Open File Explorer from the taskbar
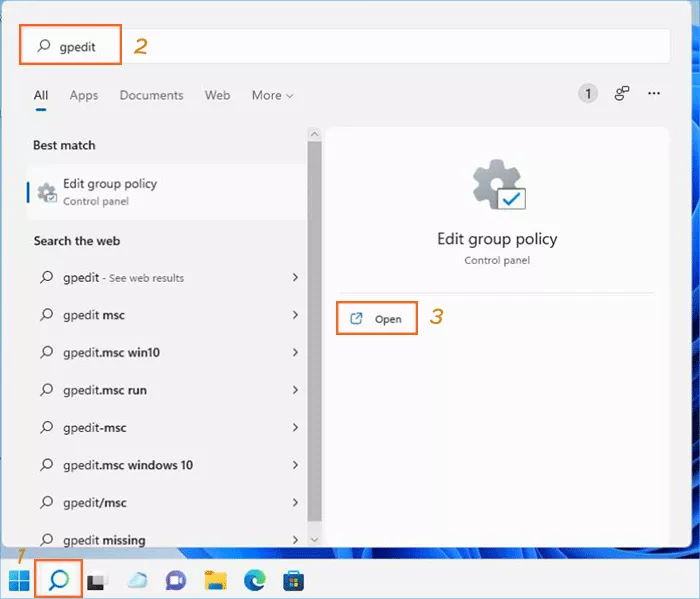700x599 pixels. (216, 580)
